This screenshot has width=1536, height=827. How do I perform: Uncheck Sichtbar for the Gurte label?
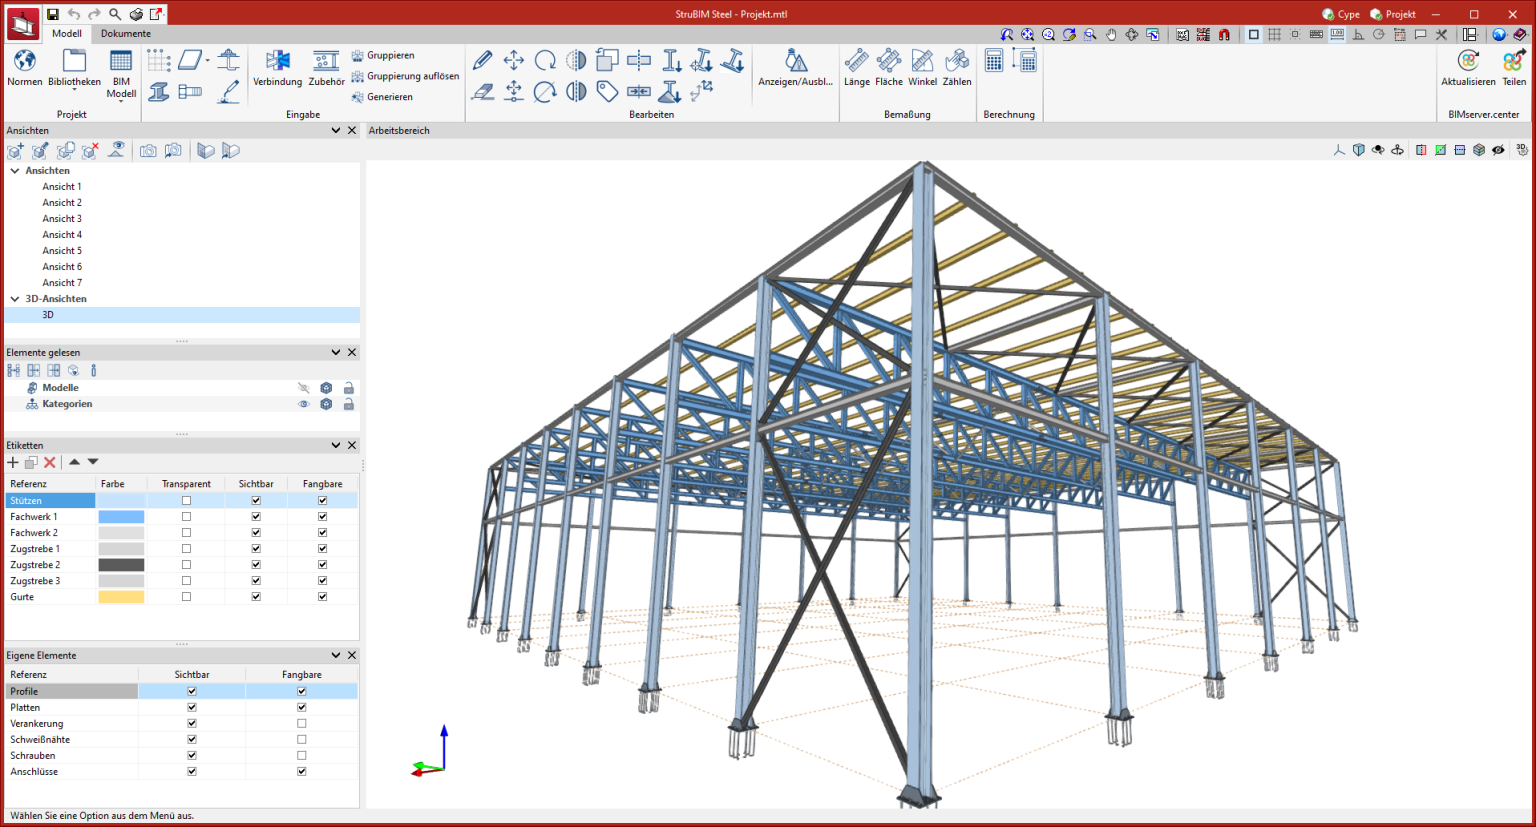click(x=256, y=597)
